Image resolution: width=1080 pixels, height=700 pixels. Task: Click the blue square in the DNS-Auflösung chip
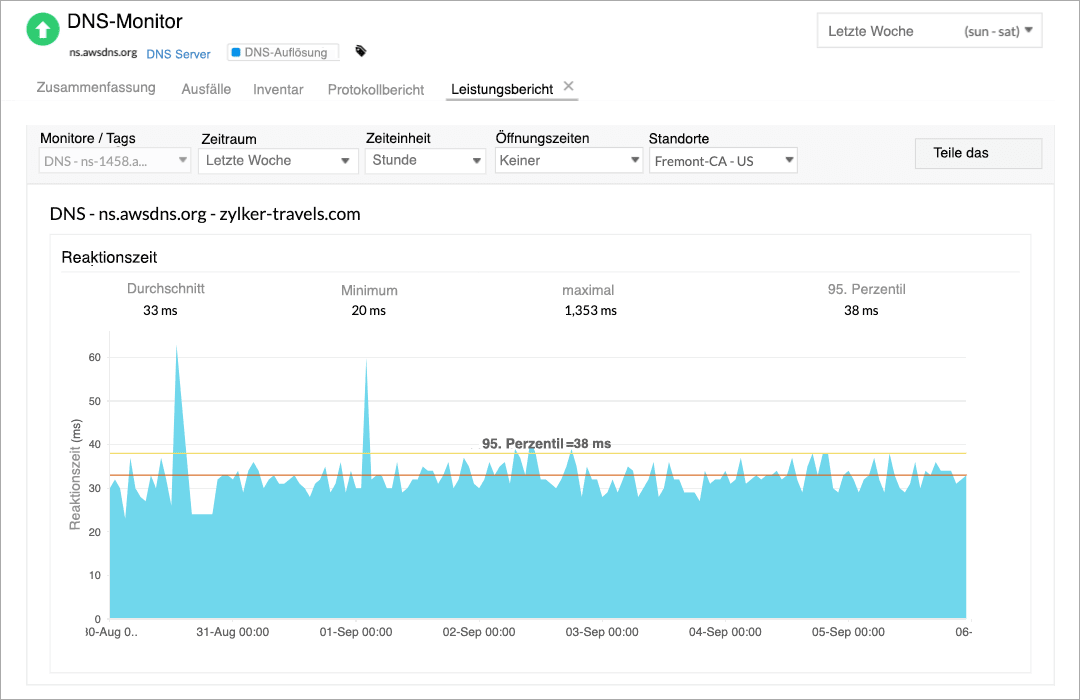tap(234, 52)
